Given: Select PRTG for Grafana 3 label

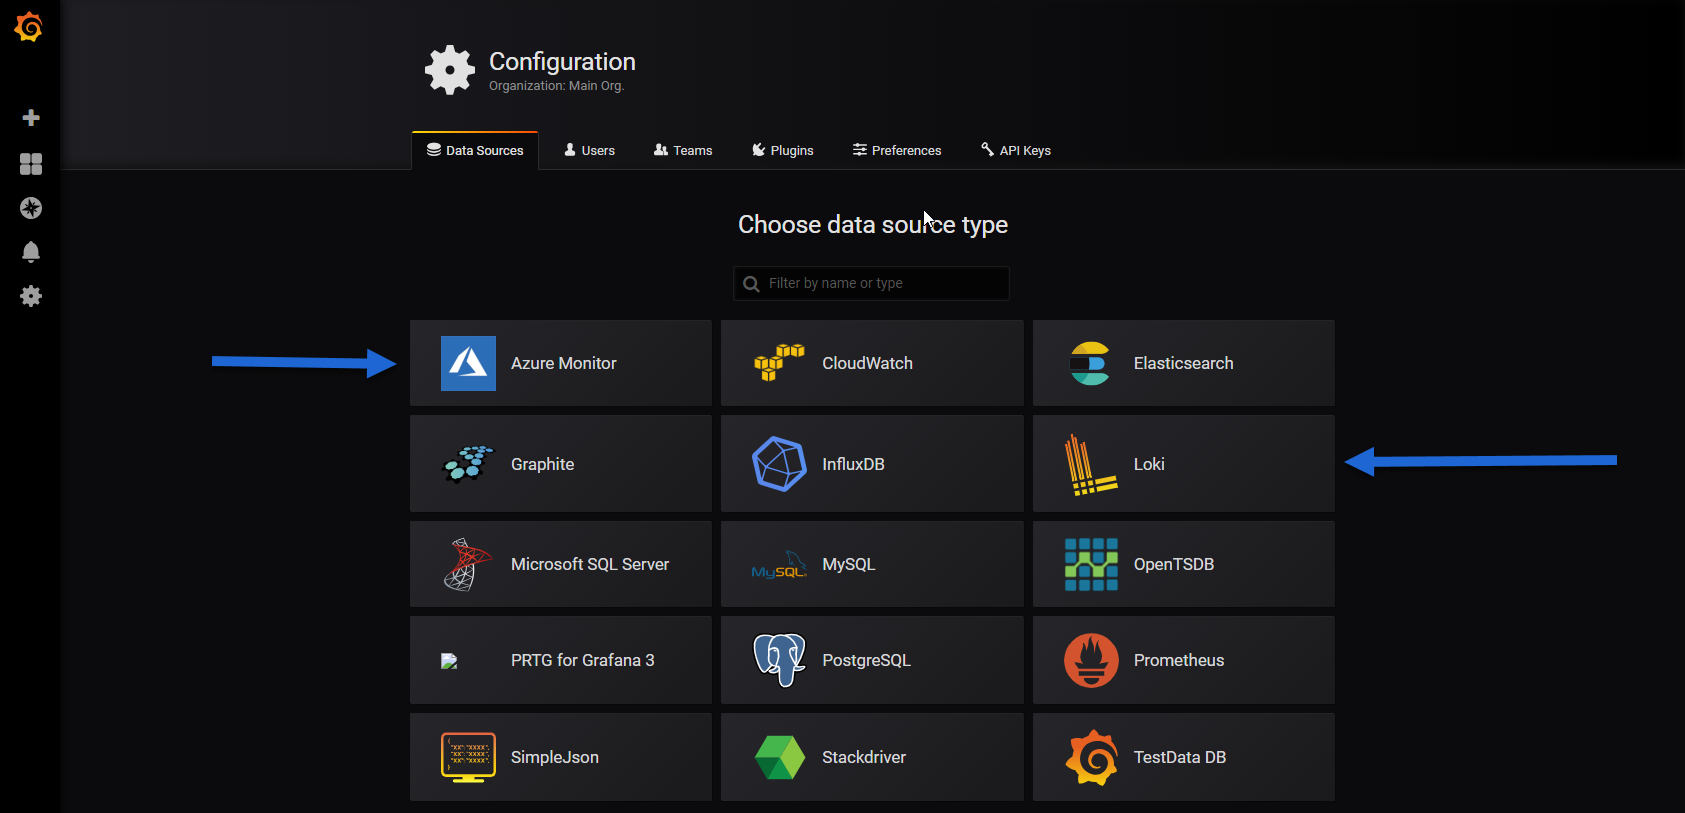Looking at the screenshot, I should click(582, 660).
